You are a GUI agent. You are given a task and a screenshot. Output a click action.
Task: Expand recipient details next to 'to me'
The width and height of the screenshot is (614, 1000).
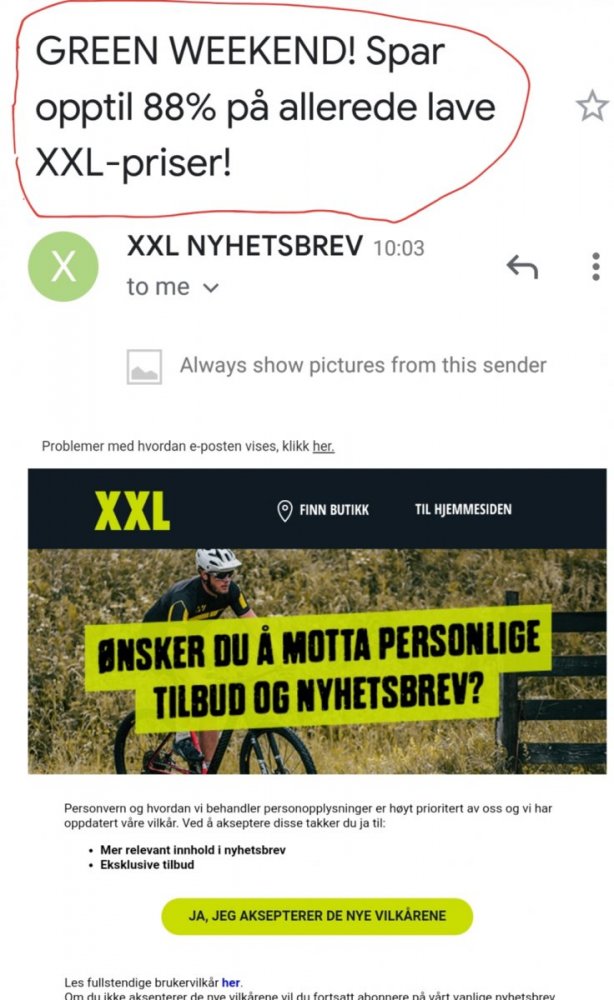pos(211,288)
